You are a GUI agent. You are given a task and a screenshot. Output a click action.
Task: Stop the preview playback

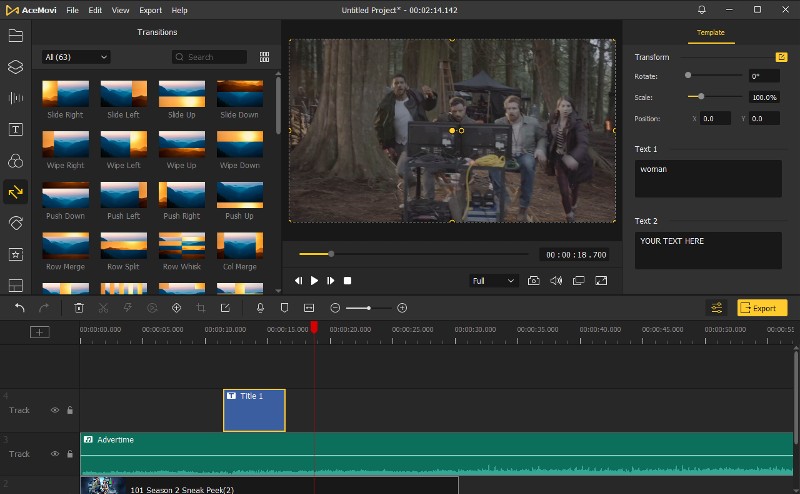347,281
